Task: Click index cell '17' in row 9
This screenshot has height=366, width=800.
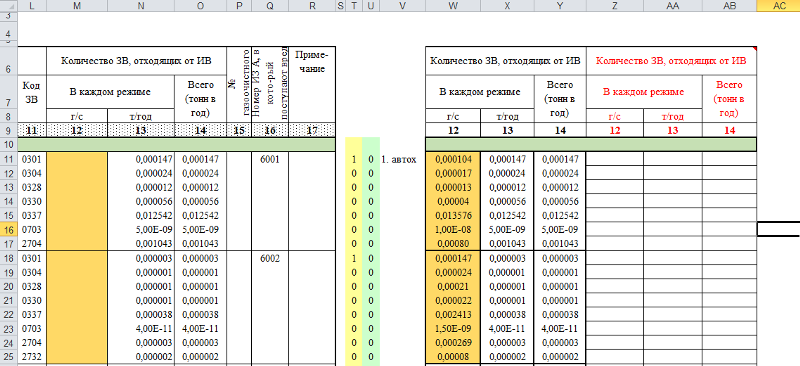Action: pyautogui.click(x=312, y=131)
